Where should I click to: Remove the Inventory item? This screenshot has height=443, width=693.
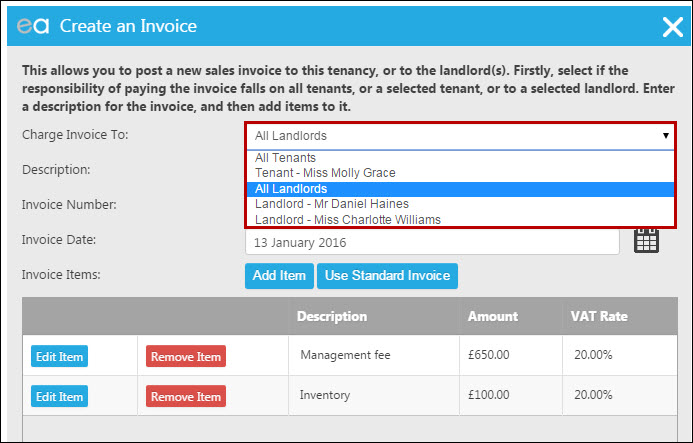click(x=186, y=396)
